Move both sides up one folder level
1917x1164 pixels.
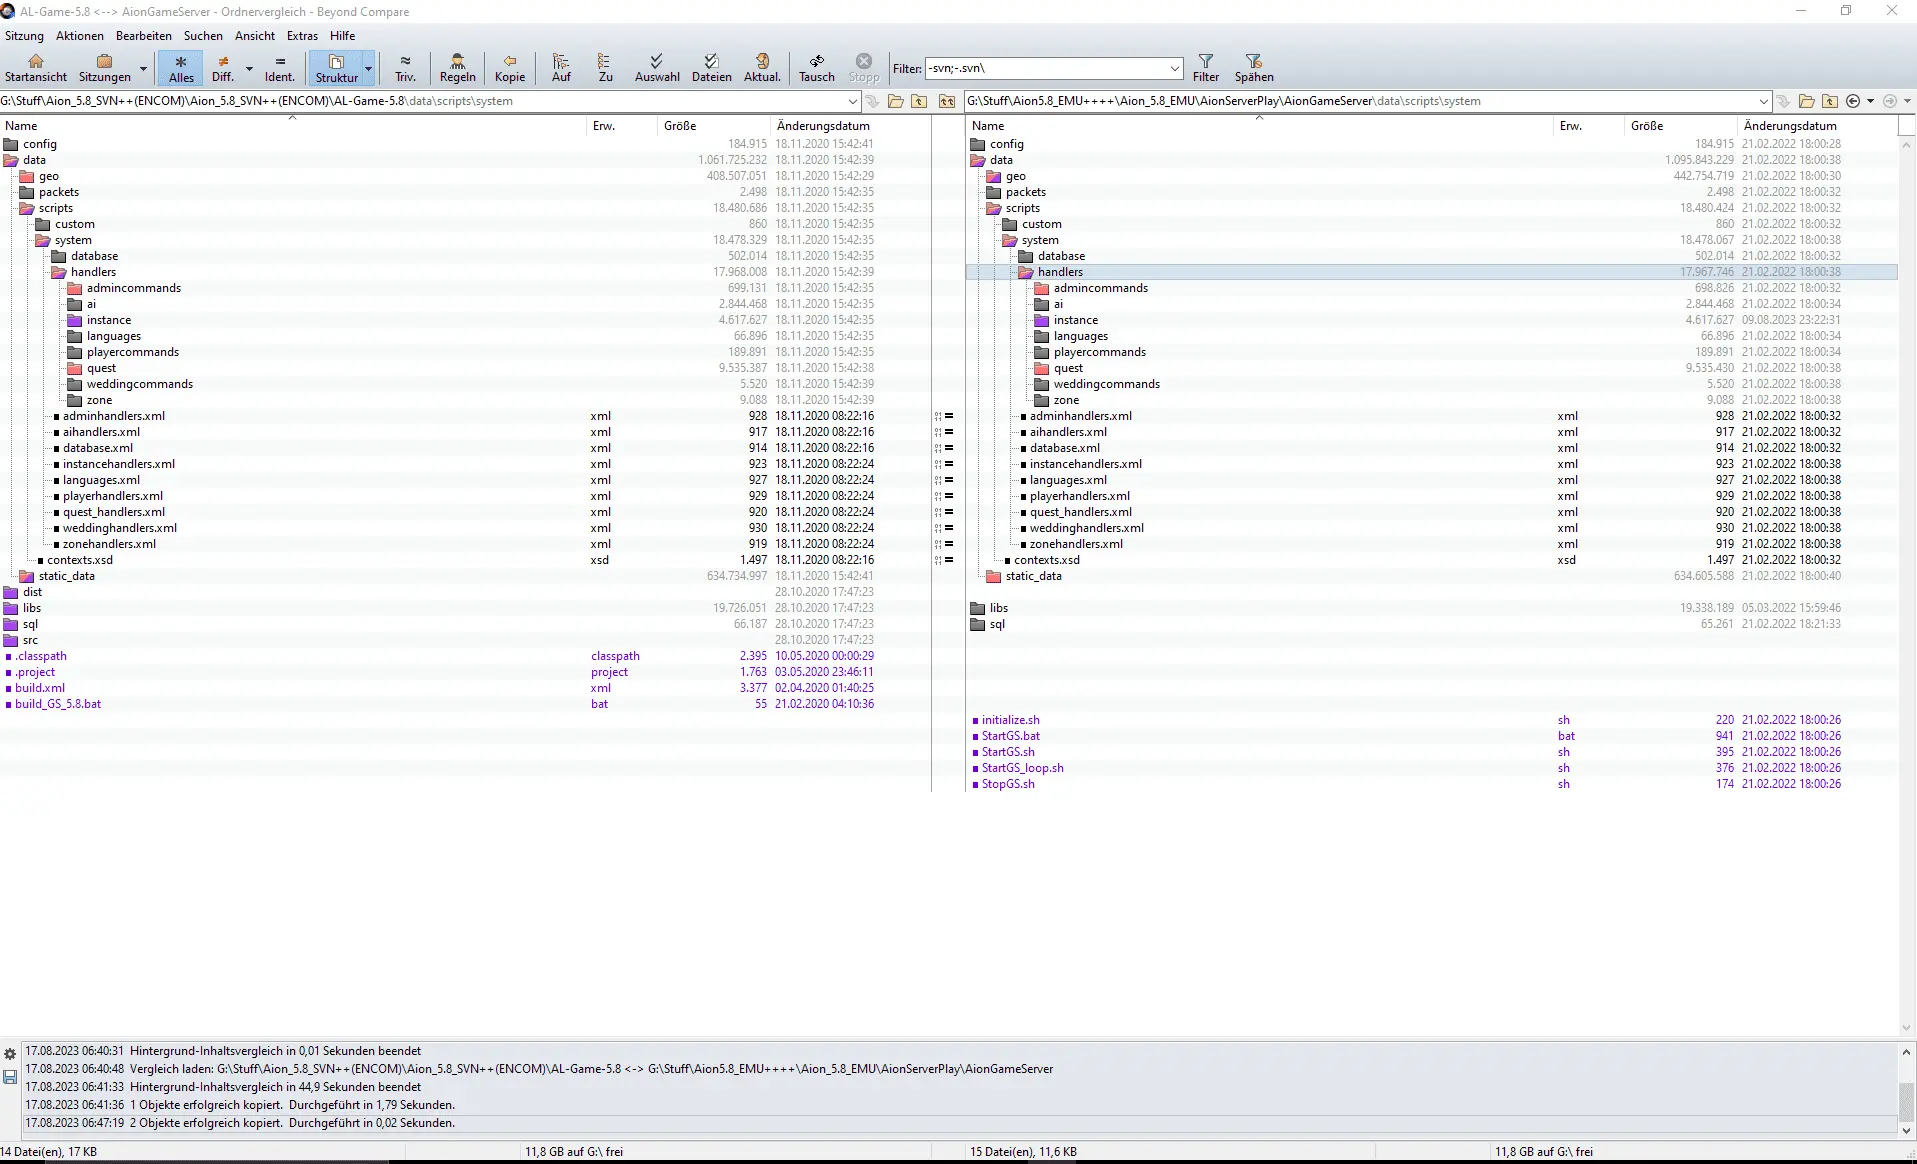(x=947, y=101)
